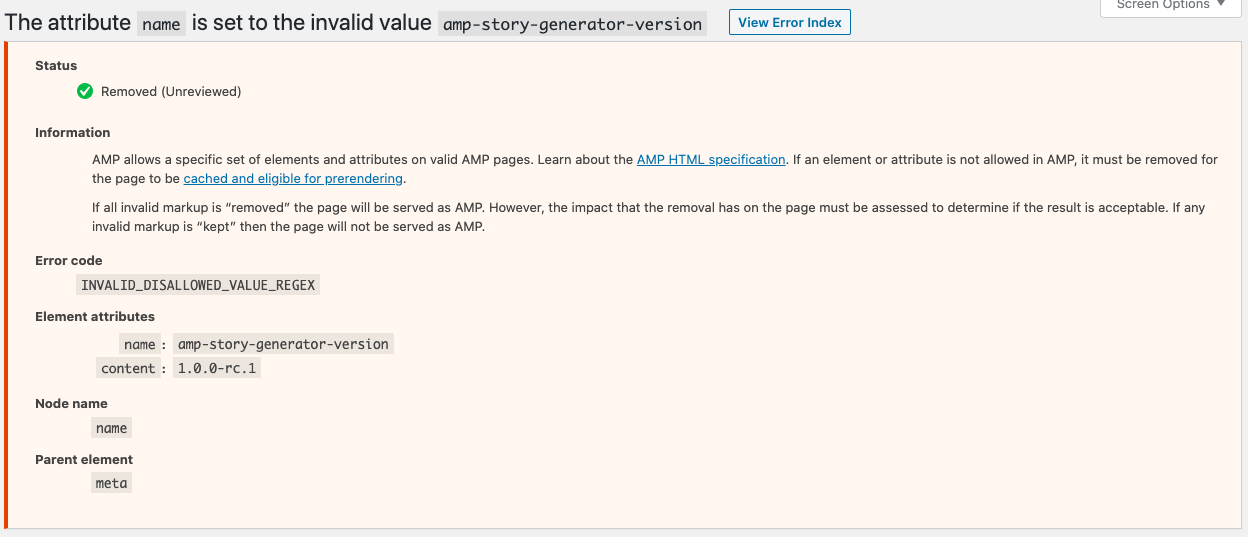Click the Status heading
Image resolution: width=1248 pixels, height=537 pixels.
(x=56, y=65)
